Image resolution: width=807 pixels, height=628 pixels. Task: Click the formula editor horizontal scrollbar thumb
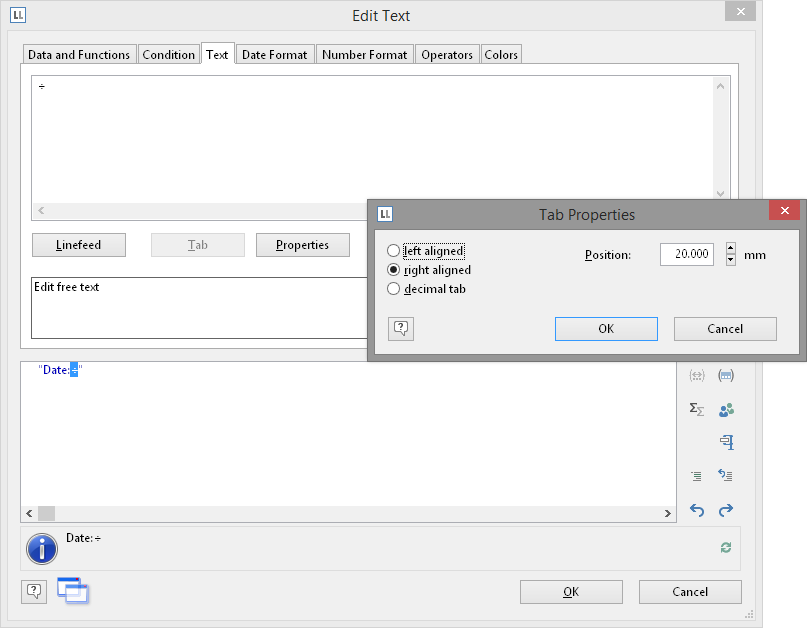47,513
